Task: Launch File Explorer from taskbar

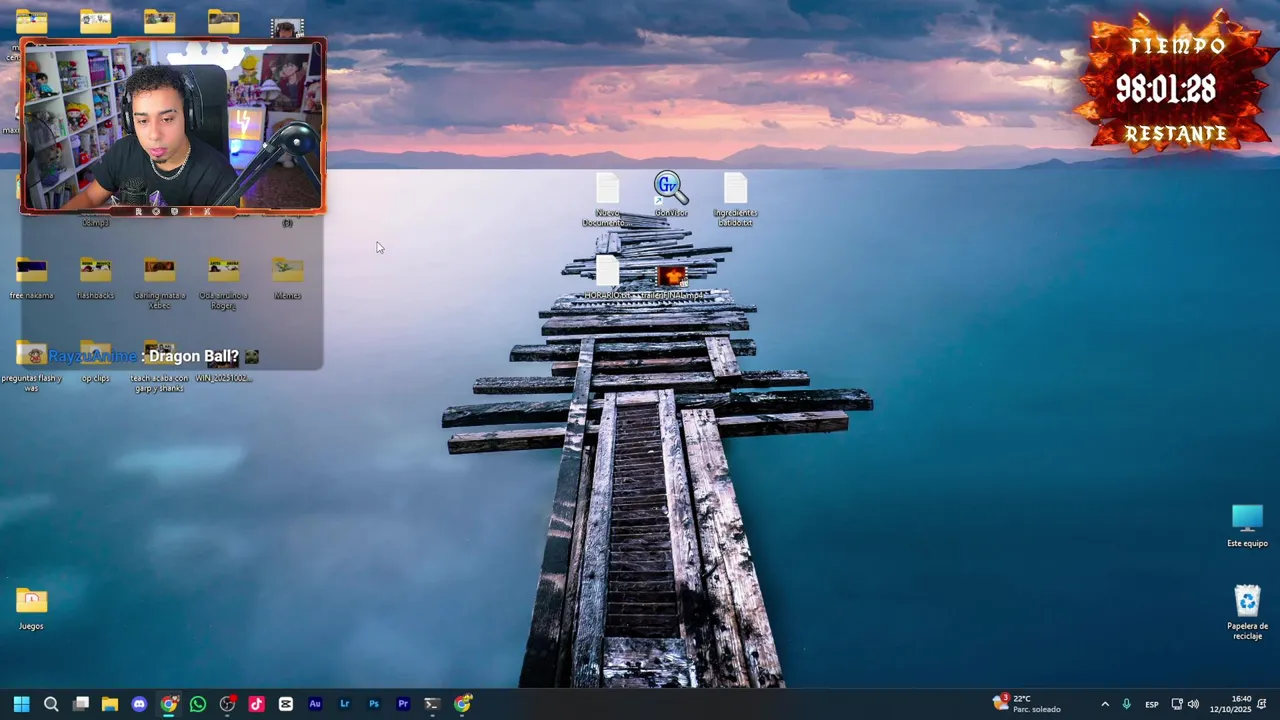Action: (x=110, y=704)
